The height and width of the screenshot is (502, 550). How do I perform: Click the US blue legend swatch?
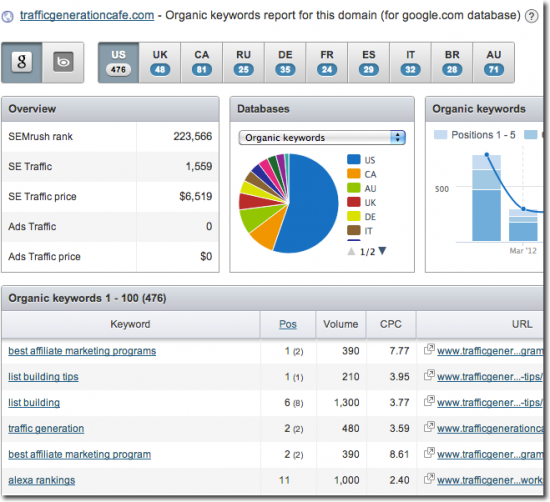pos(354,159)
